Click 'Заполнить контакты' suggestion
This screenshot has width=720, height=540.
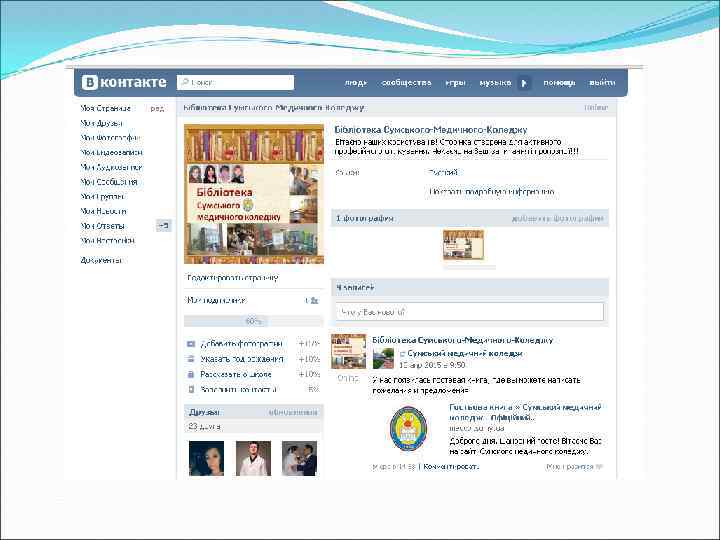coord(238,389)
